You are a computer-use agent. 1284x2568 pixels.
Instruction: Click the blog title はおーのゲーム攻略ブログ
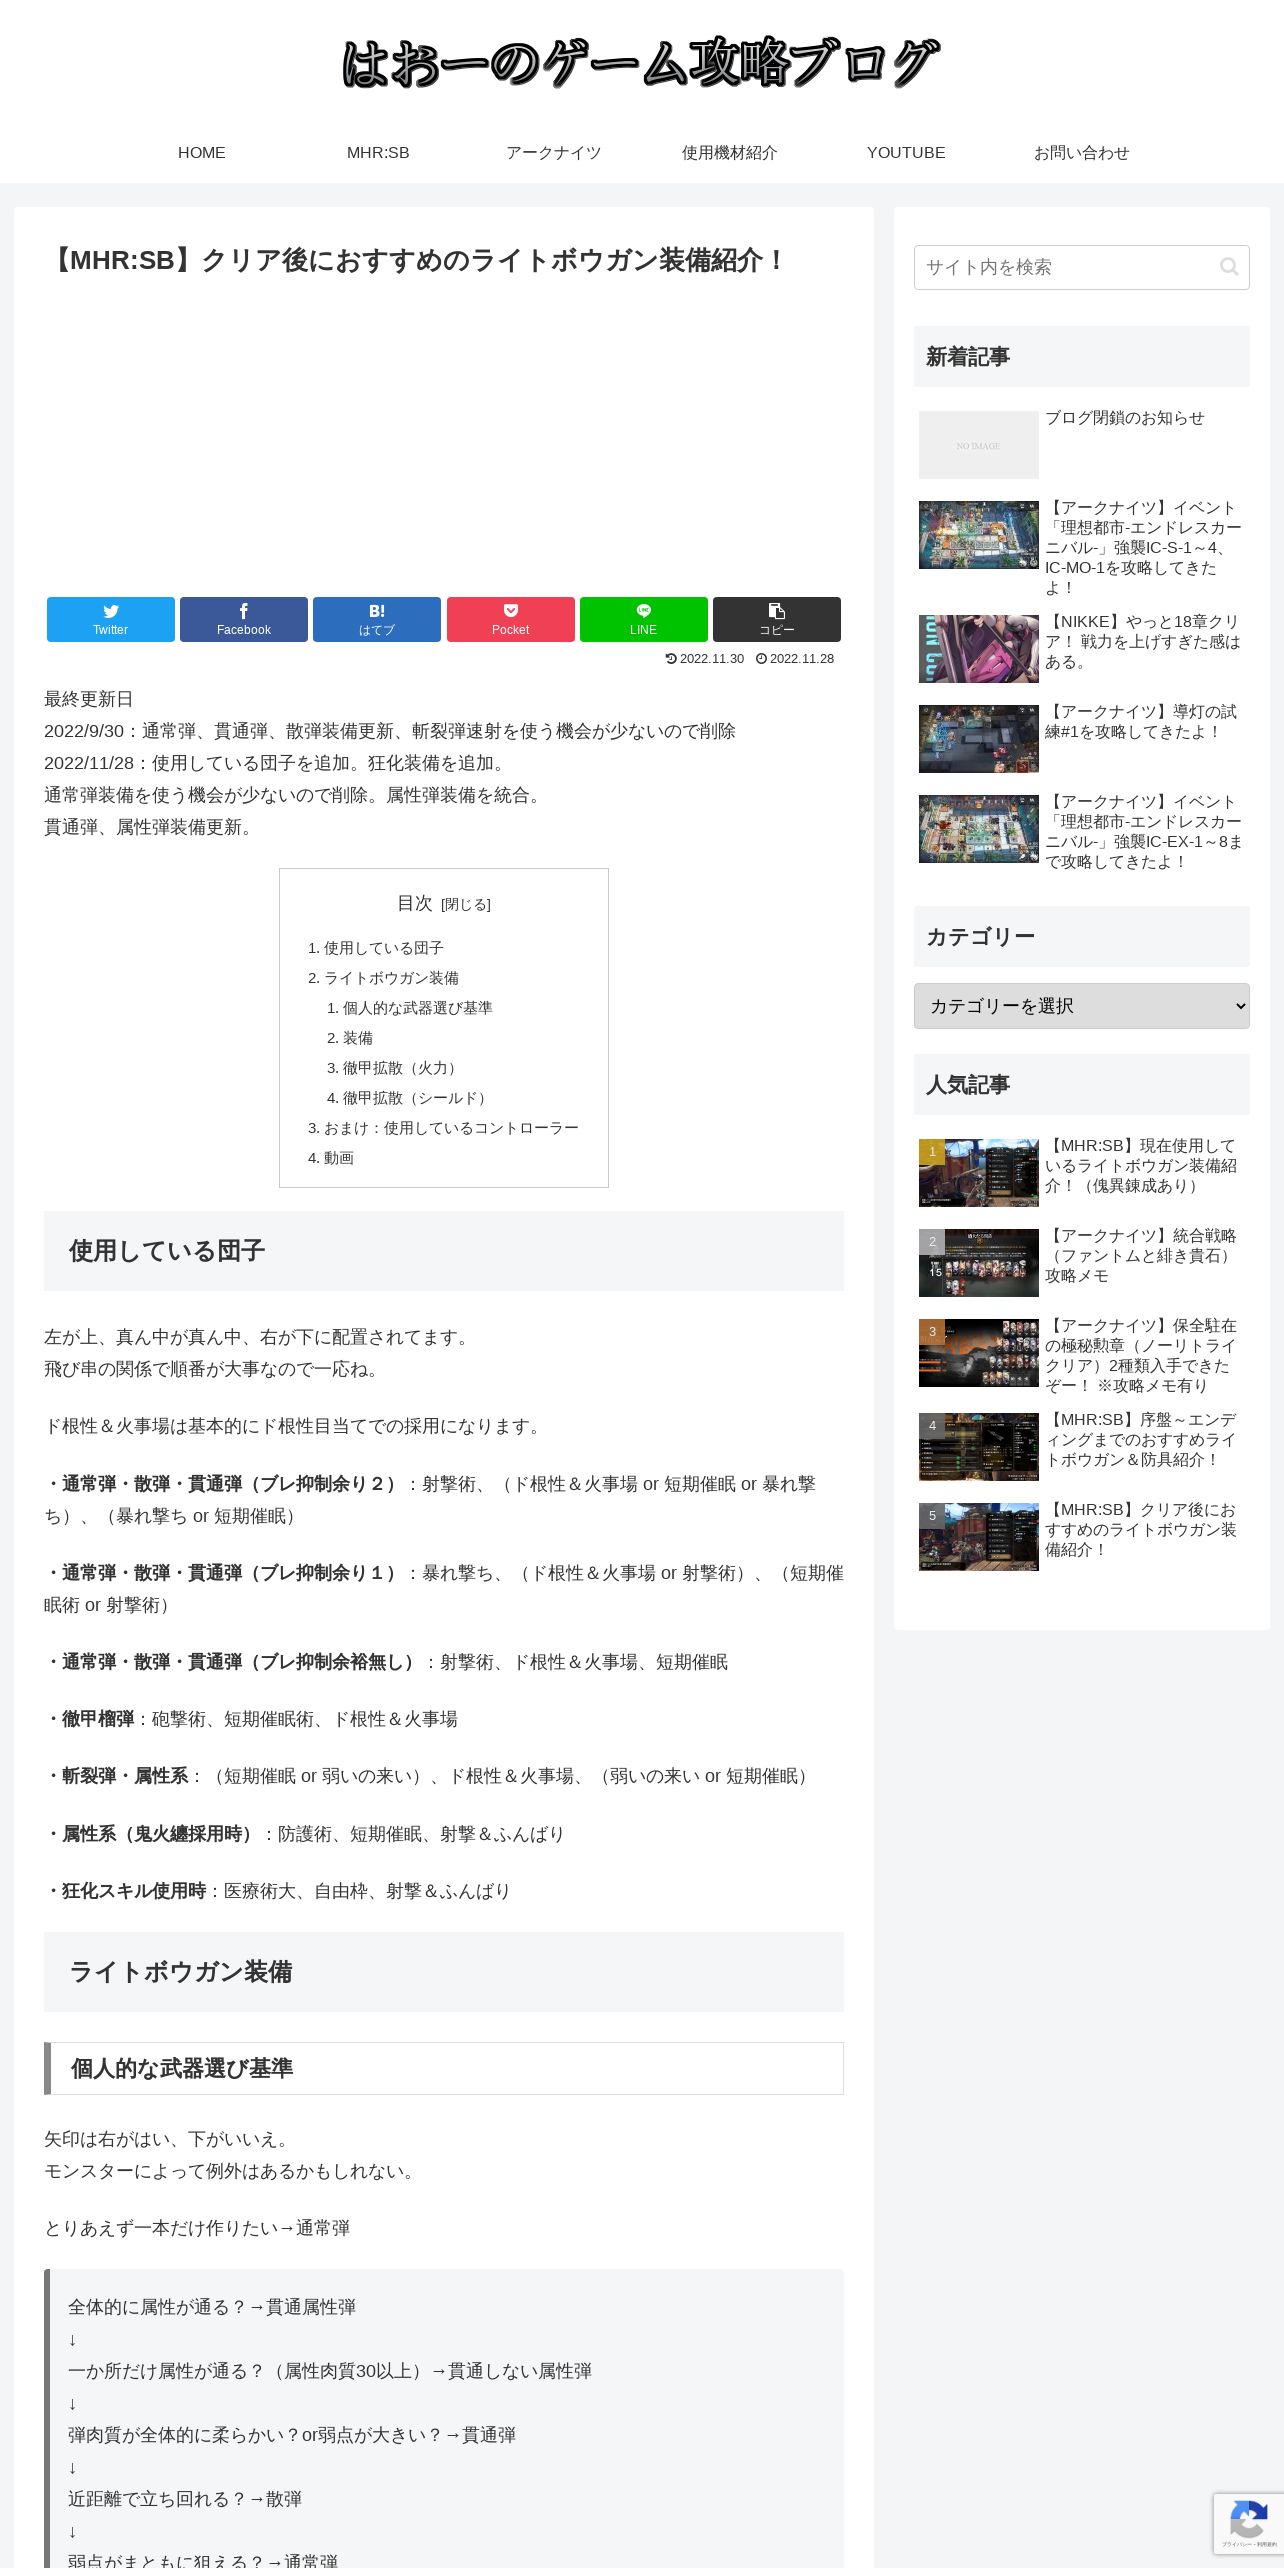point(641,62)
